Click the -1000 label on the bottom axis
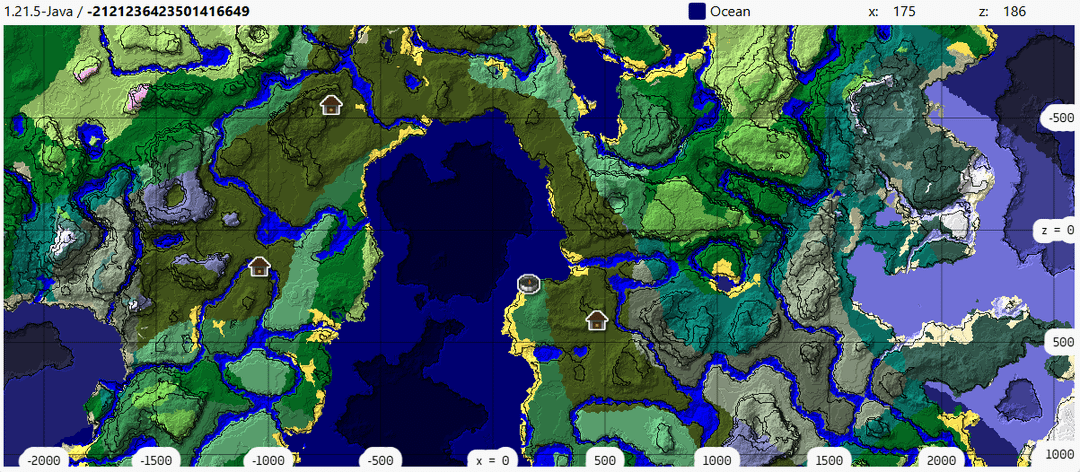The height and width of the screenshot is (472, 1080). 269,460
